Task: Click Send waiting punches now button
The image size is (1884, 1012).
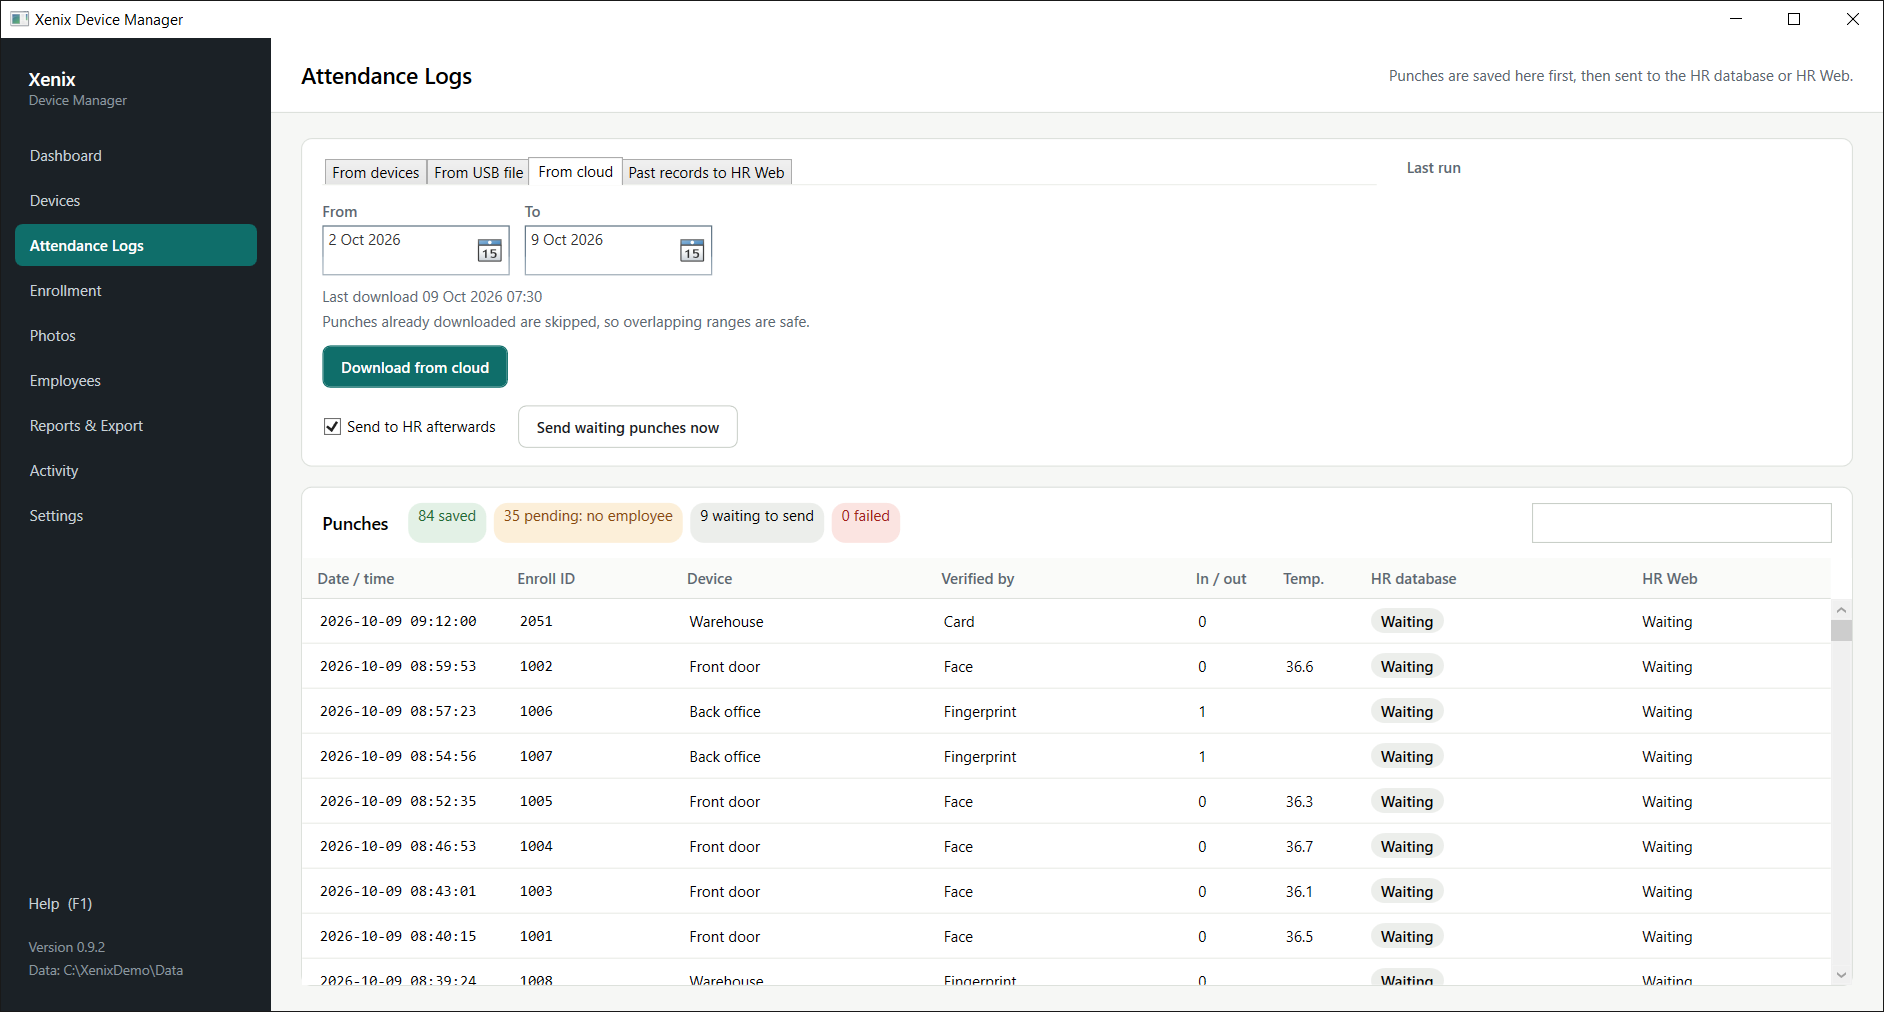Action: click(627, 427)
